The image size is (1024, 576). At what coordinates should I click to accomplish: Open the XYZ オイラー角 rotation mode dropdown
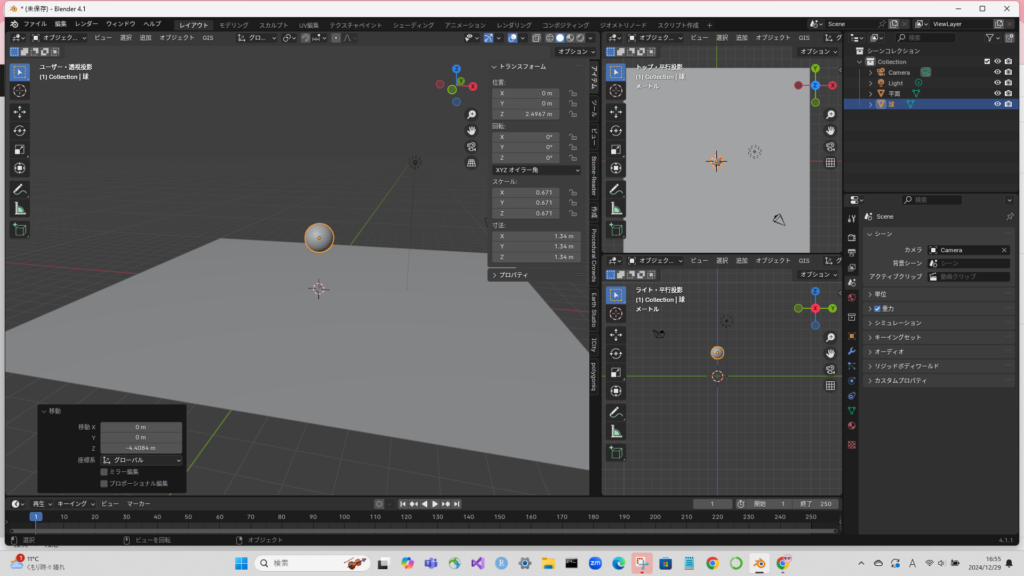point(536,170)
